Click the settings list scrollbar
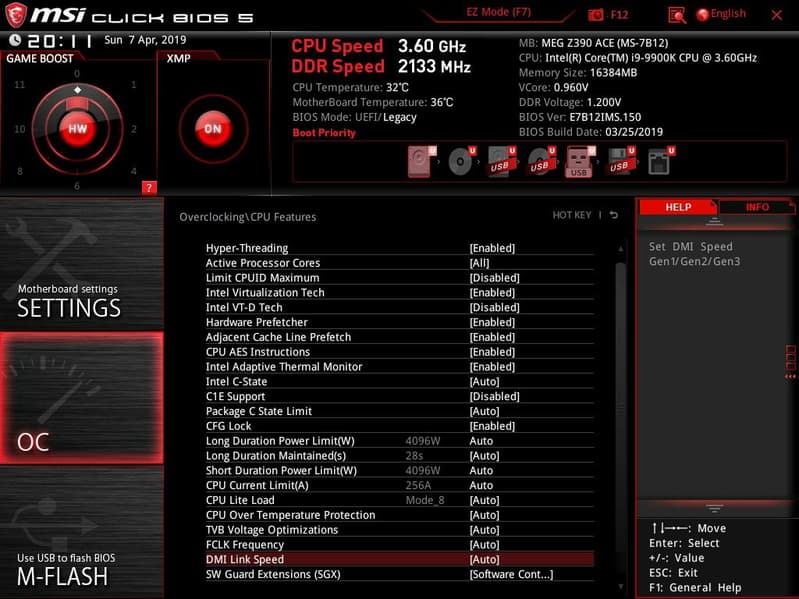This screenshot has height=599, width=799. click(620, 407)
